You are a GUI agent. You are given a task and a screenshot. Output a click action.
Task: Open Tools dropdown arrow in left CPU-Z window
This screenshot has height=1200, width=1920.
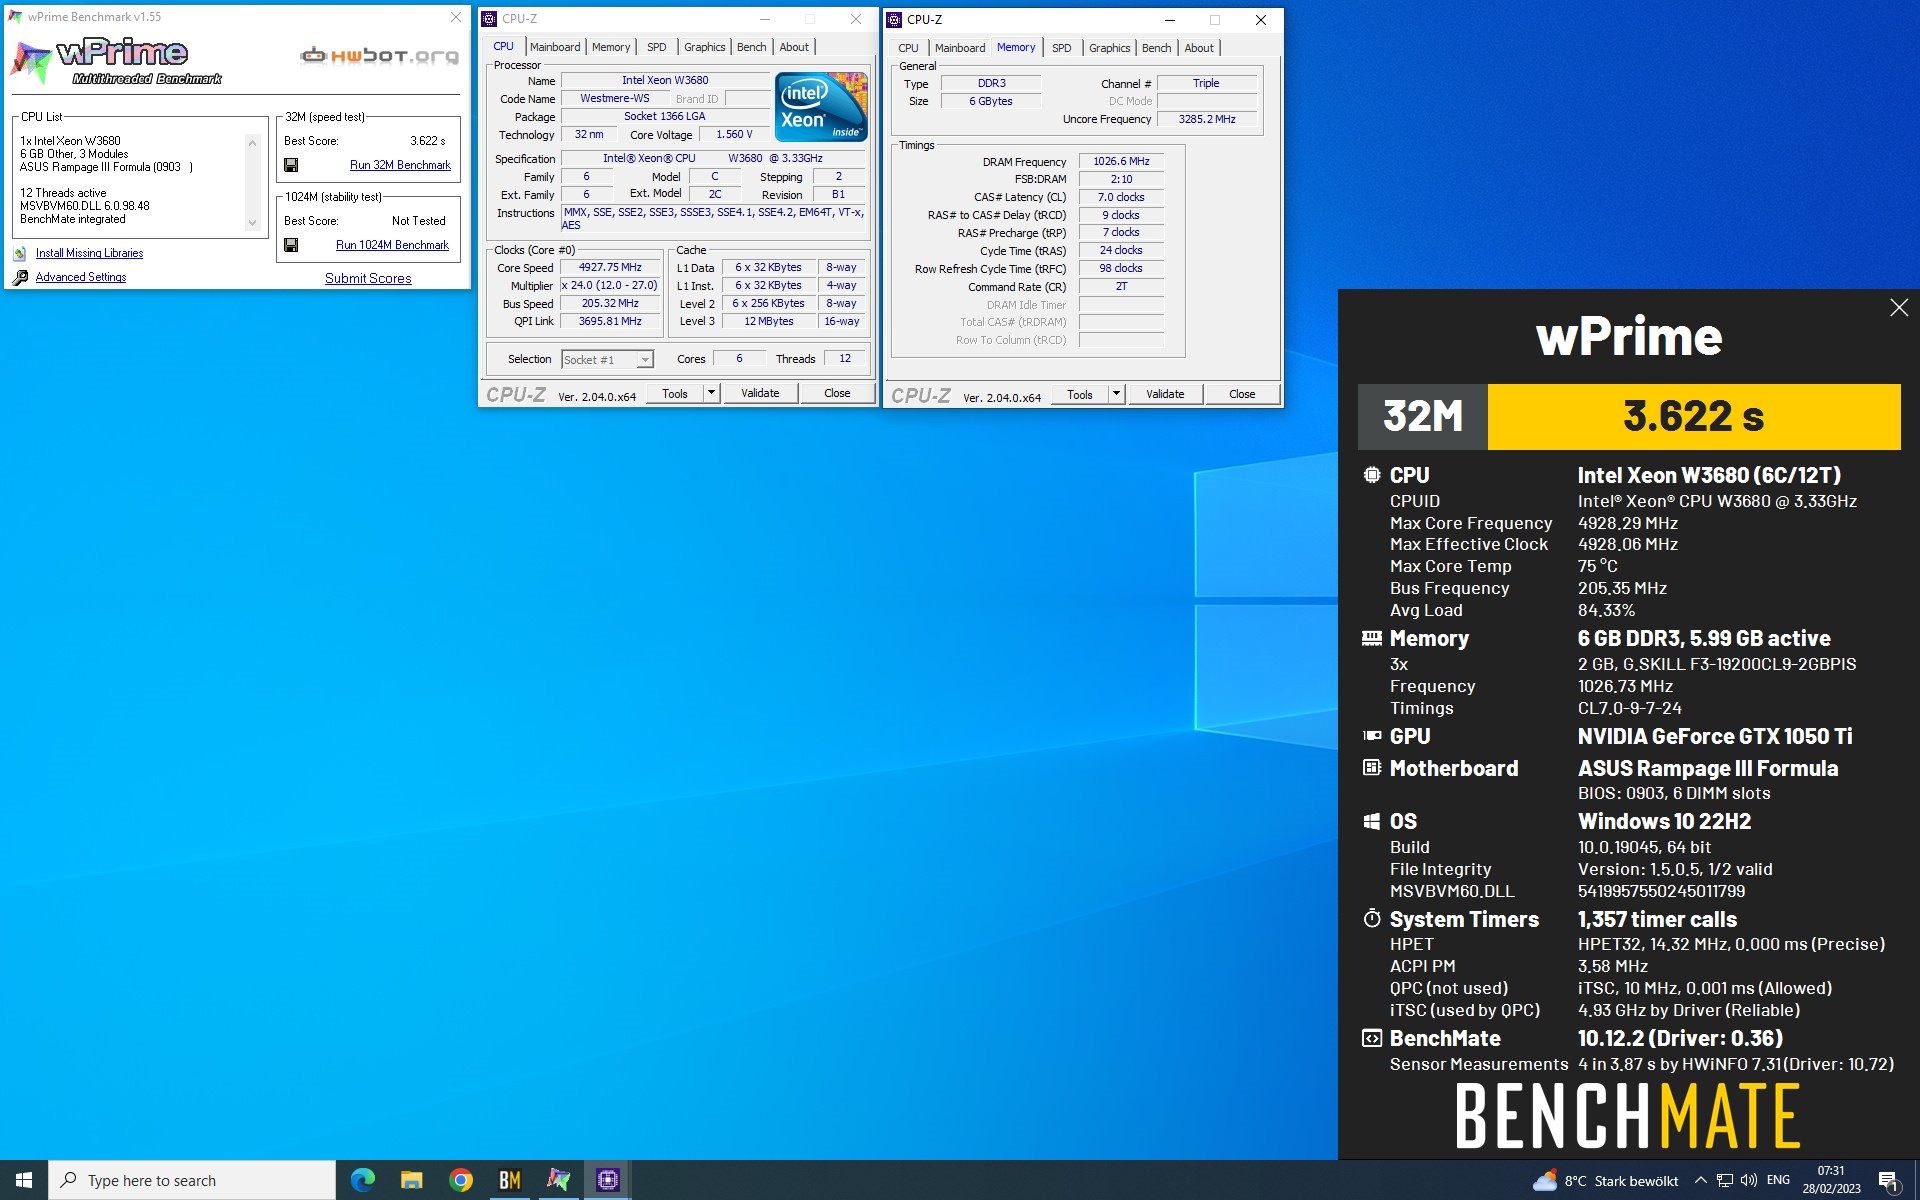tap(712, 393)
